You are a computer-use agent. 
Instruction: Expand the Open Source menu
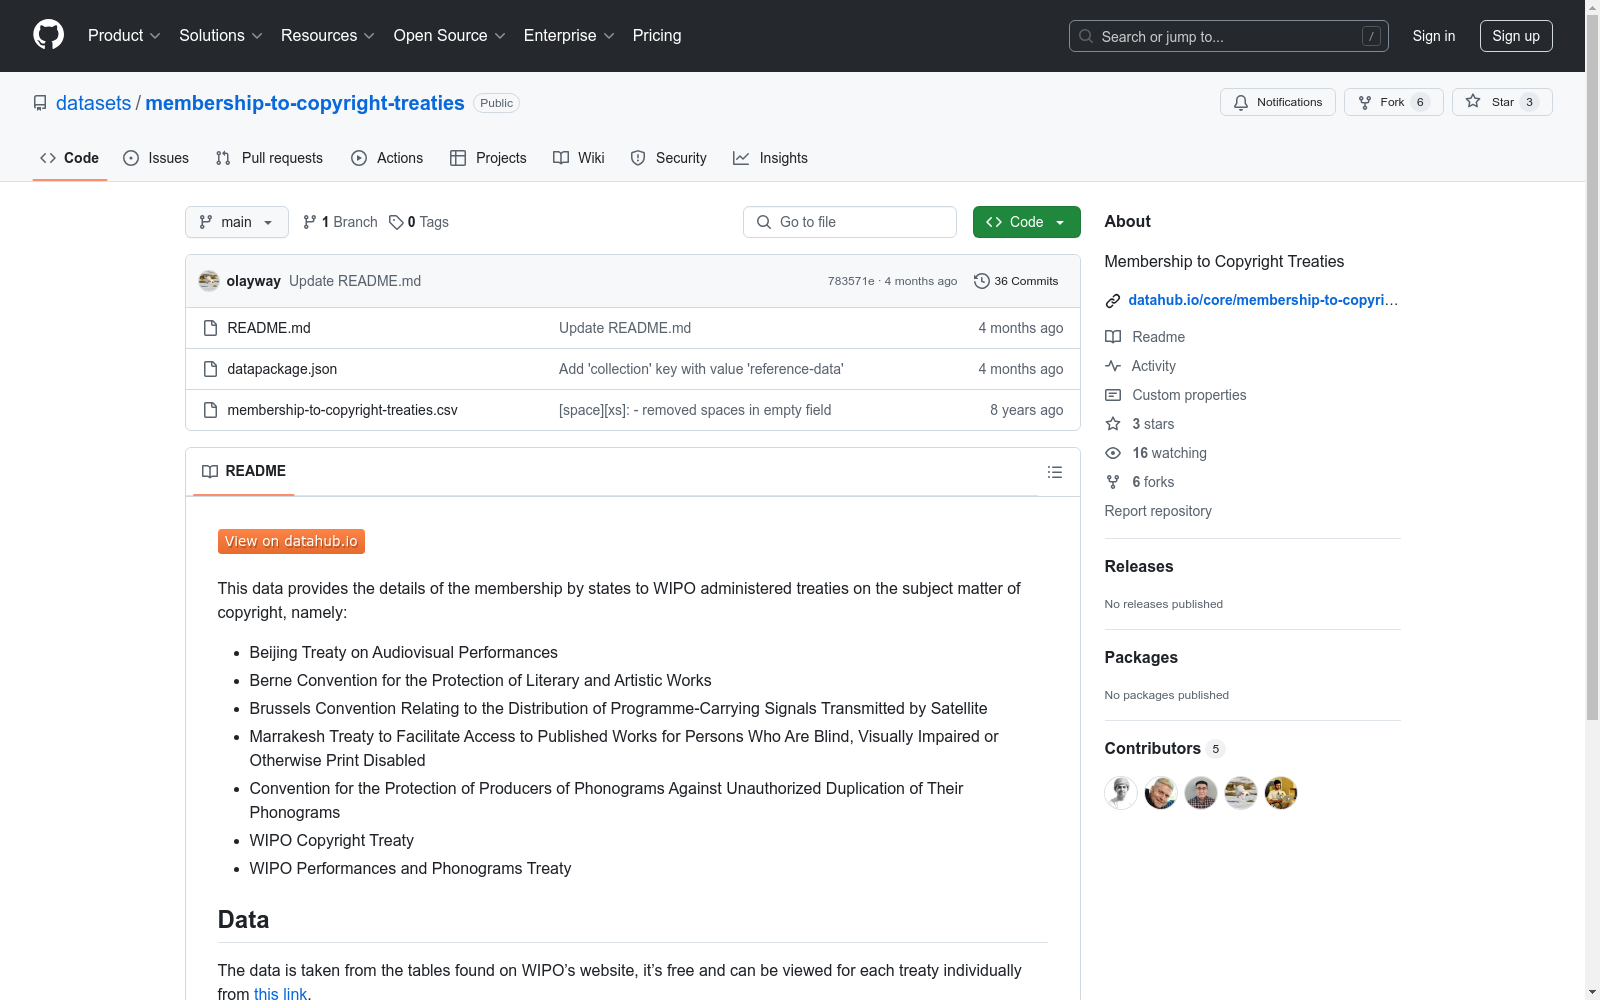(450, 35)
